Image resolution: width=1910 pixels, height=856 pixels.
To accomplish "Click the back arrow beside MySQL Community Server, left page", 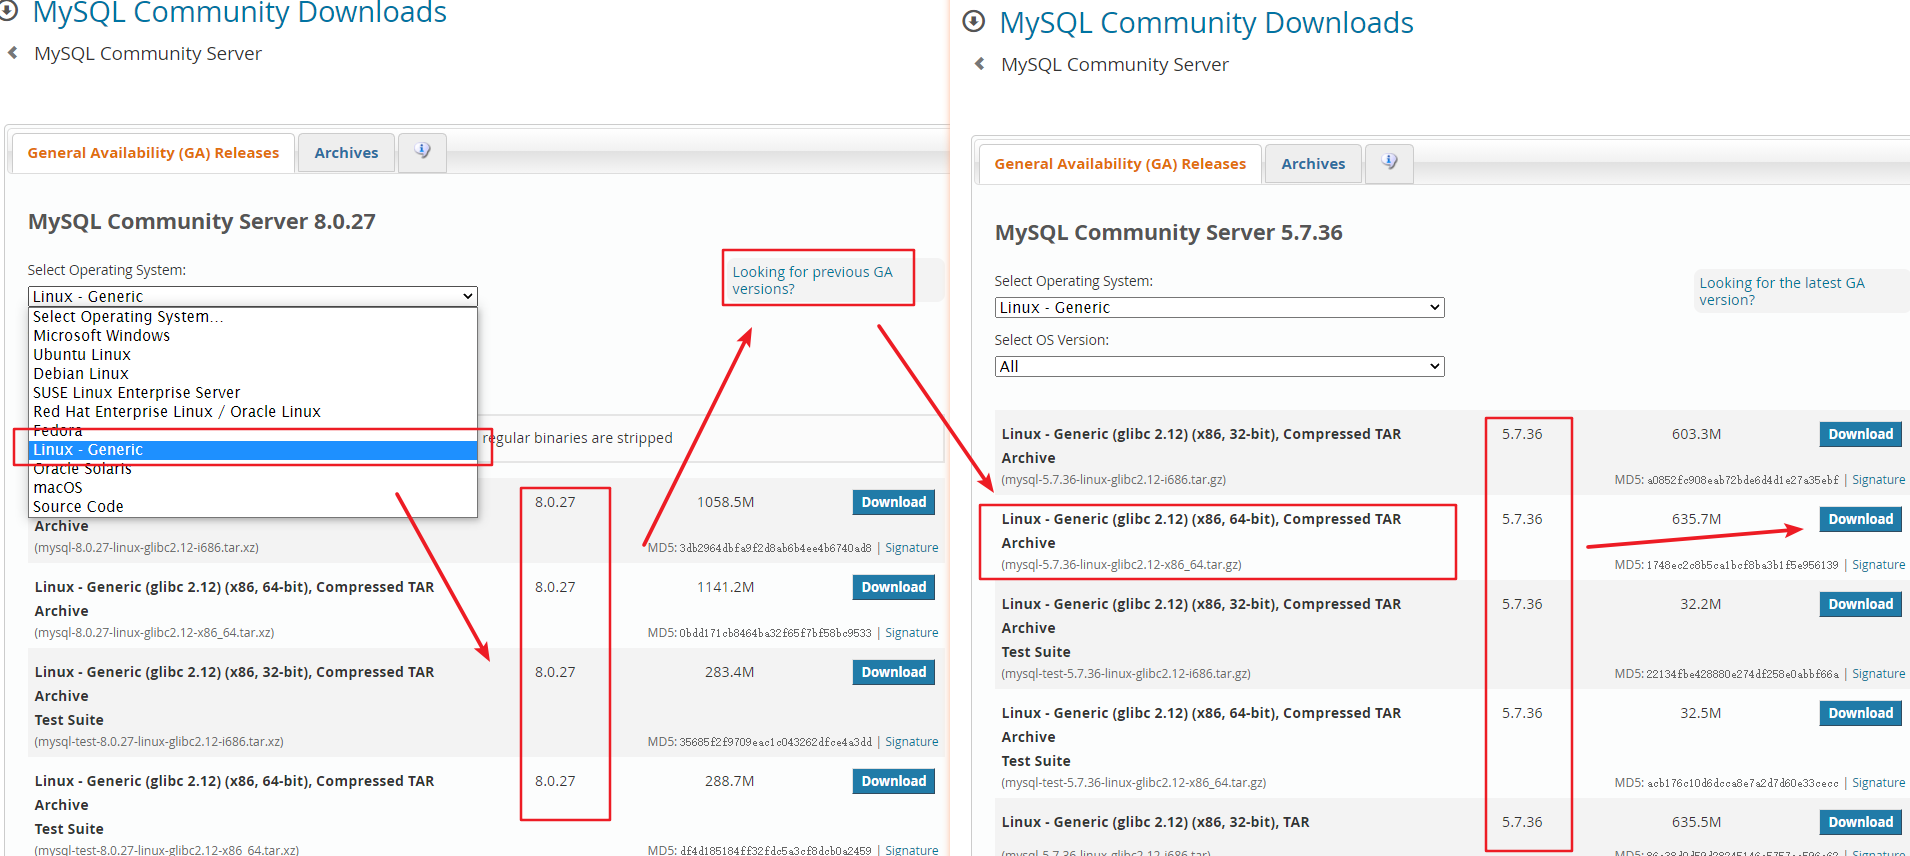I will [x=13, y=53].
